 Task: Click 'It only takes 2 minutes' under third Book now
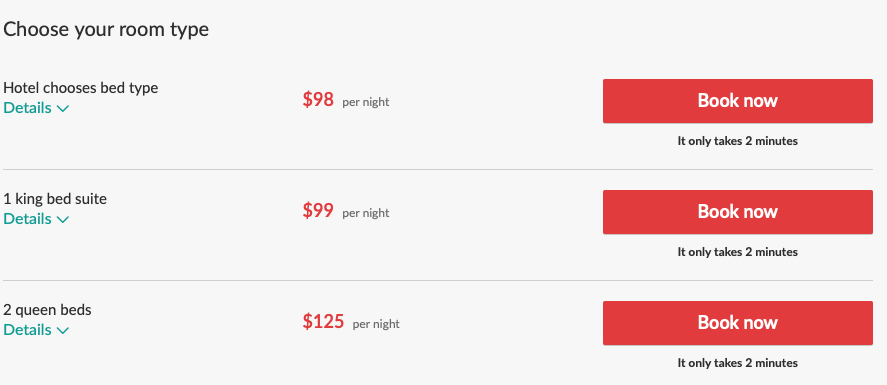coord(738,363)
